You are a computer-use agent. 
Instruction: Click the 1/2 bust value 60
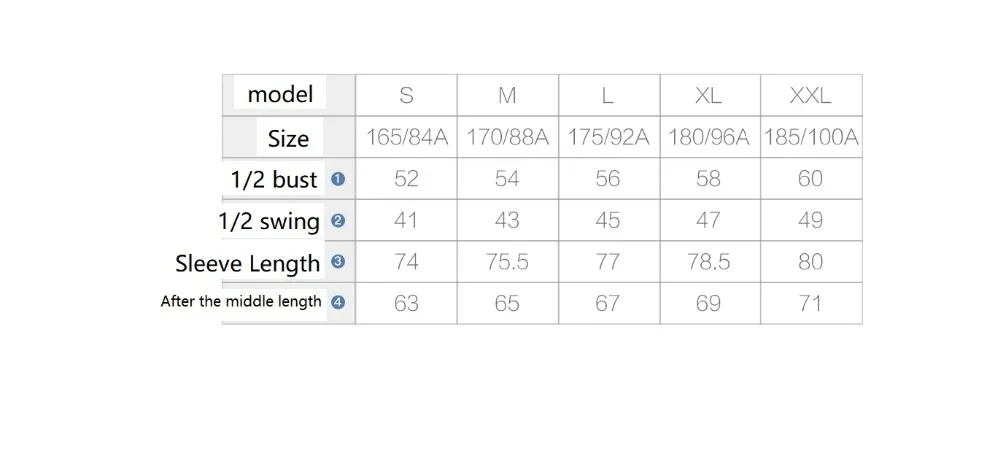810,178
